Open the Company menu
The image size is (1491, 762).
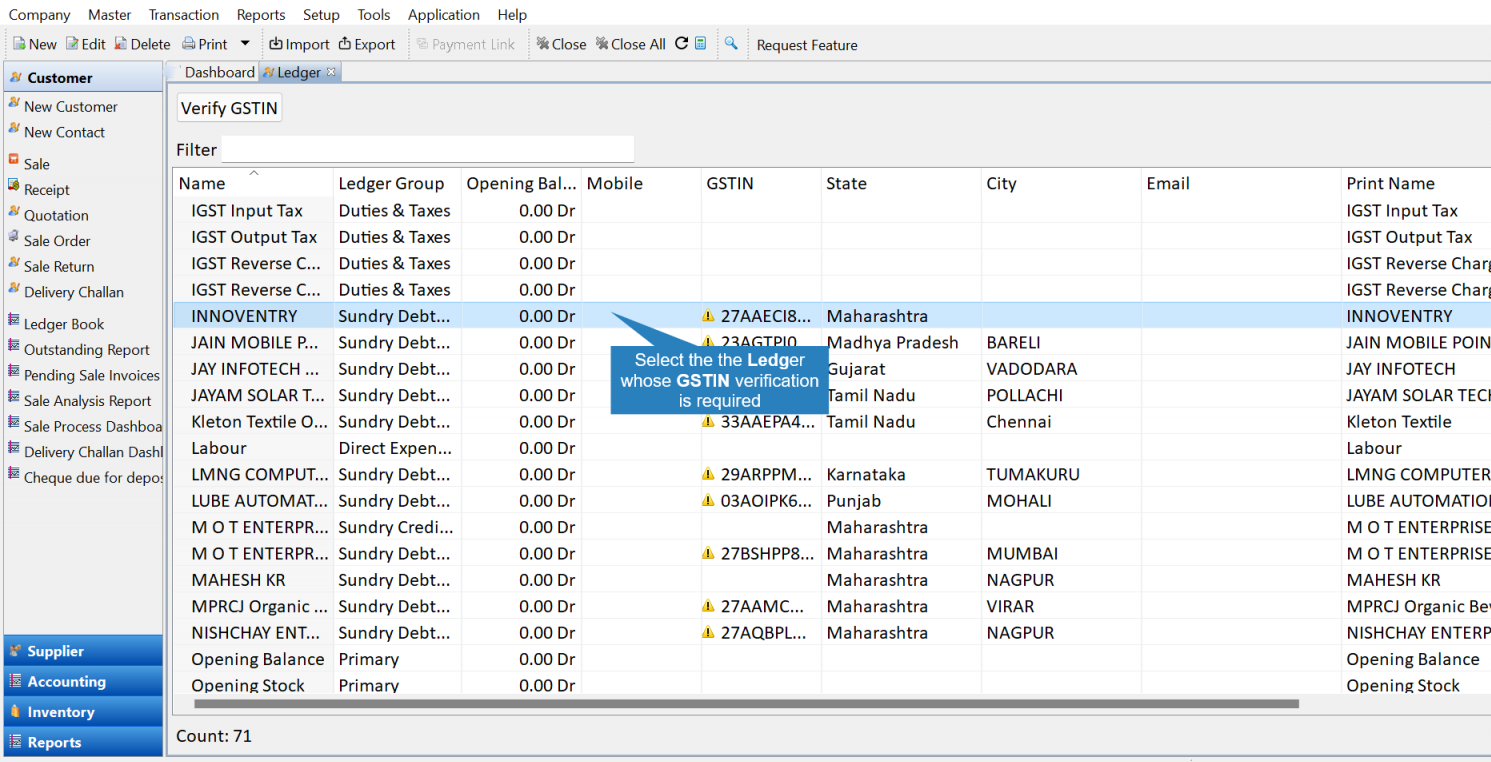pos(40,15)
